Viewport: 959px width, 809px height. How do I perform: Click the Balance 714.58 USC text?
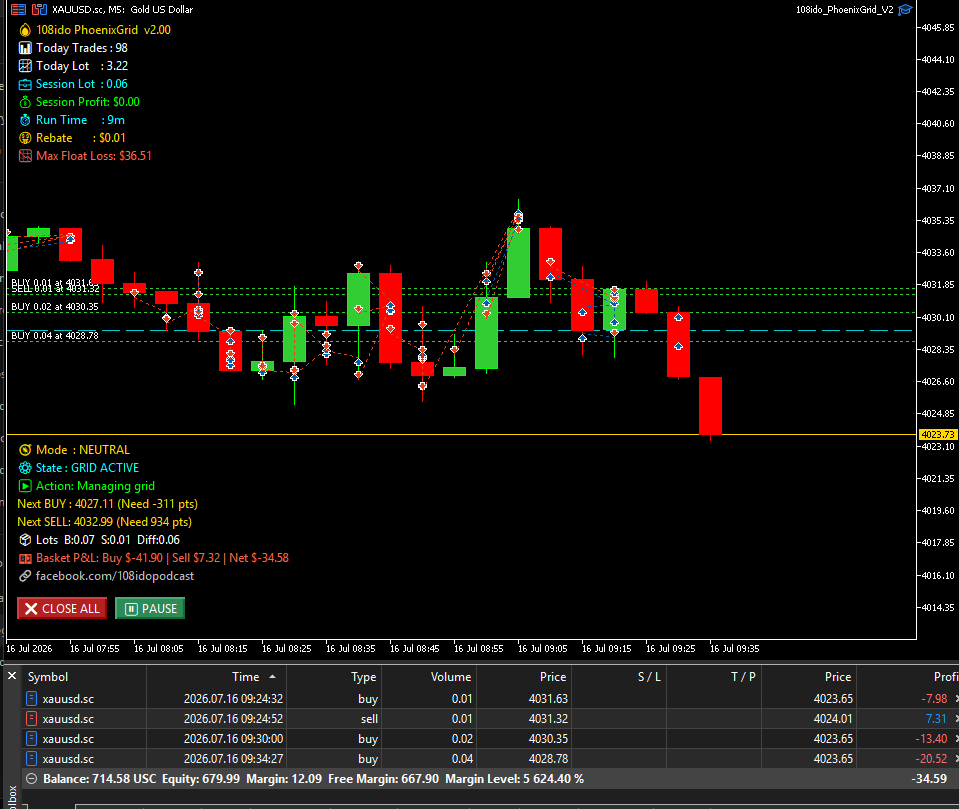[x=100, y=779]
